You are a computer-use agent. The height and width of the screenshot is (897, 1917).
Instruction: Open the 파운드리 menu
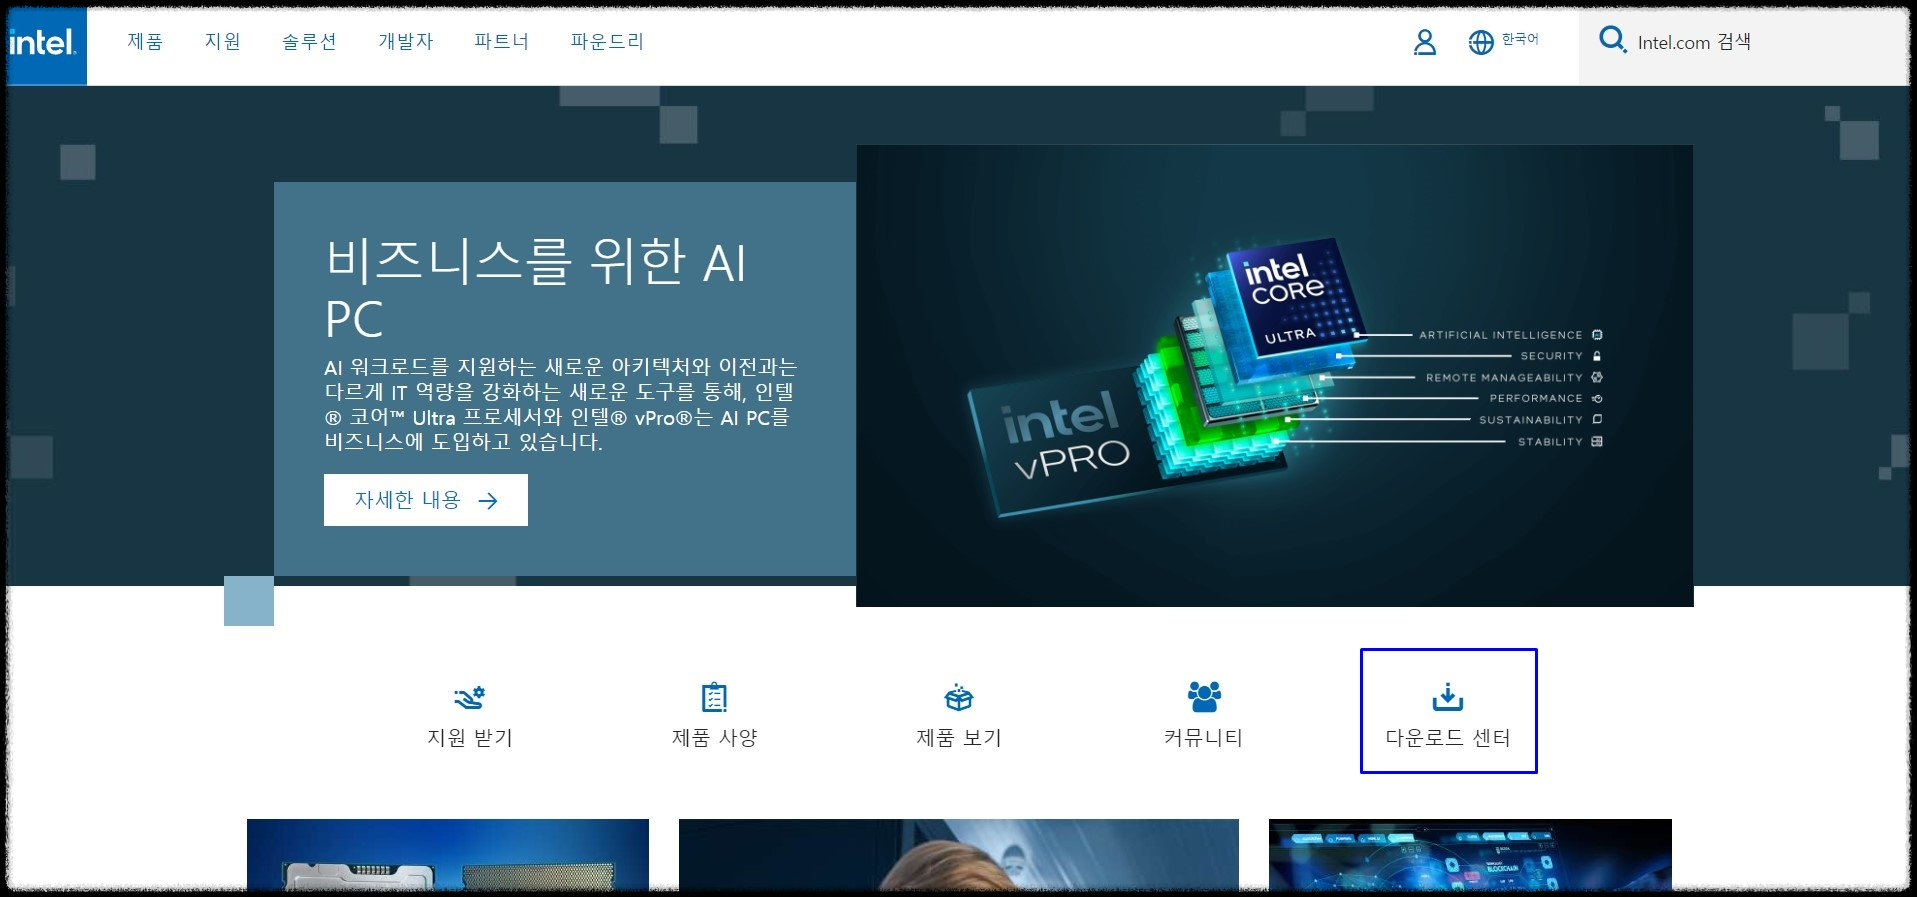[x=607, y=41]
